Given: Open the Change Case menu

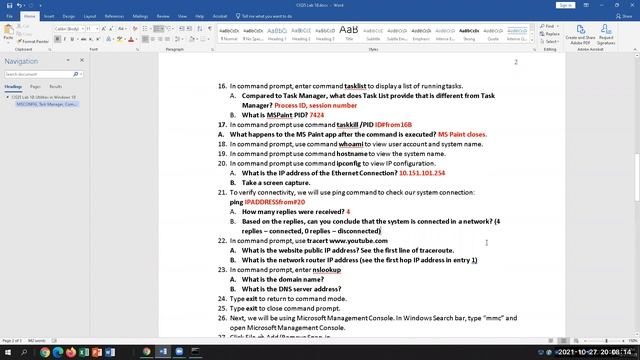Looking at the screenshot, I should click(122, 29).
